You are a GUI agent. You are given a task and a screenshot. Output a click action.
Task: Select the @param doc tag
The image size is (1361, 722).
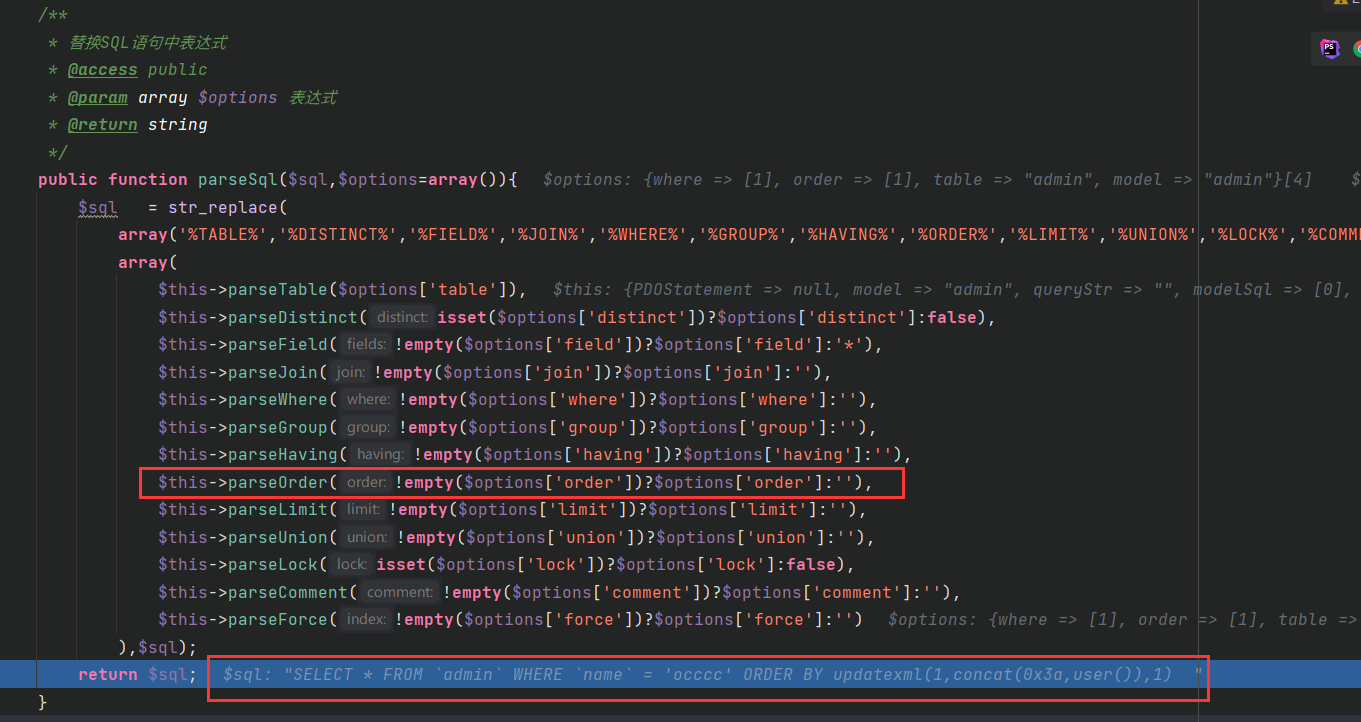[x=98, y=98]
